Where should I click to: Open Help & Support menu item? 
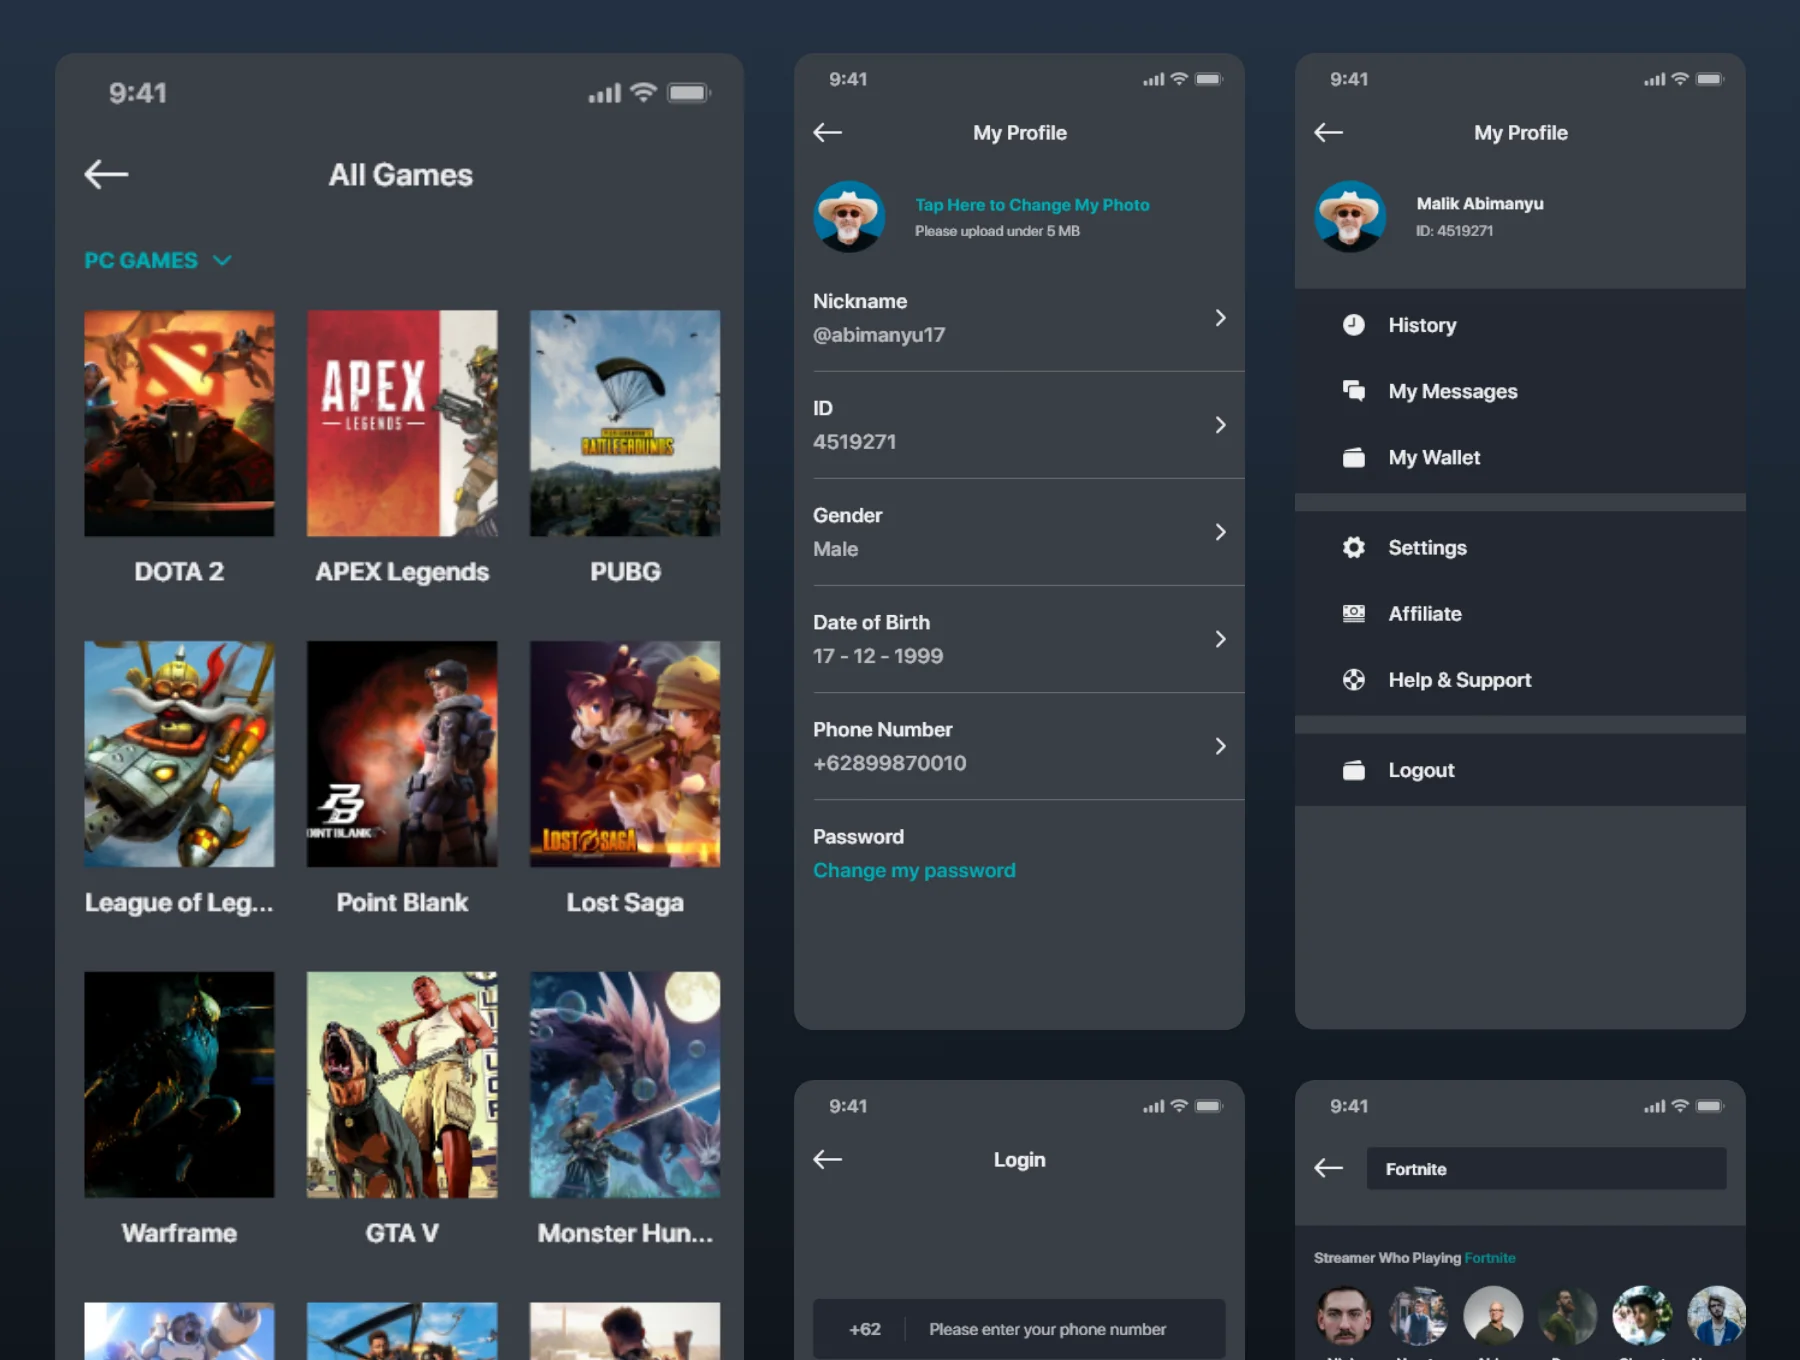1520,680
